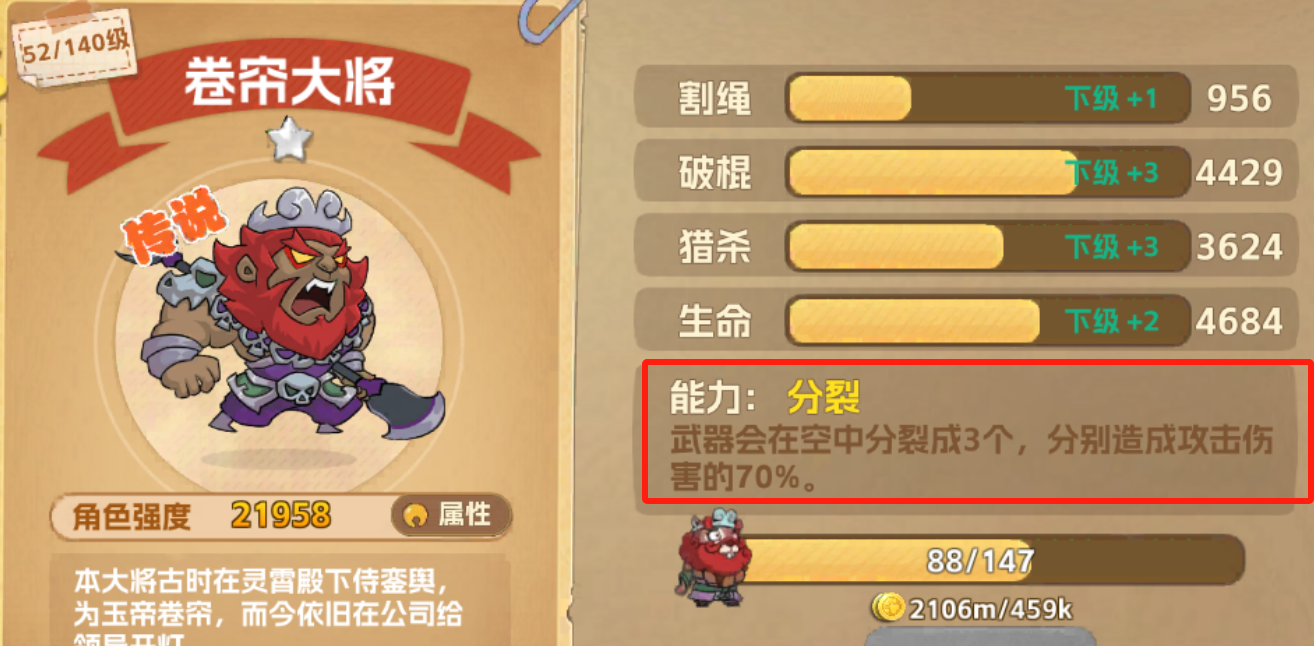1314x646 pixels.
Task: Click the 生命 stat row label
Action: 714,321
